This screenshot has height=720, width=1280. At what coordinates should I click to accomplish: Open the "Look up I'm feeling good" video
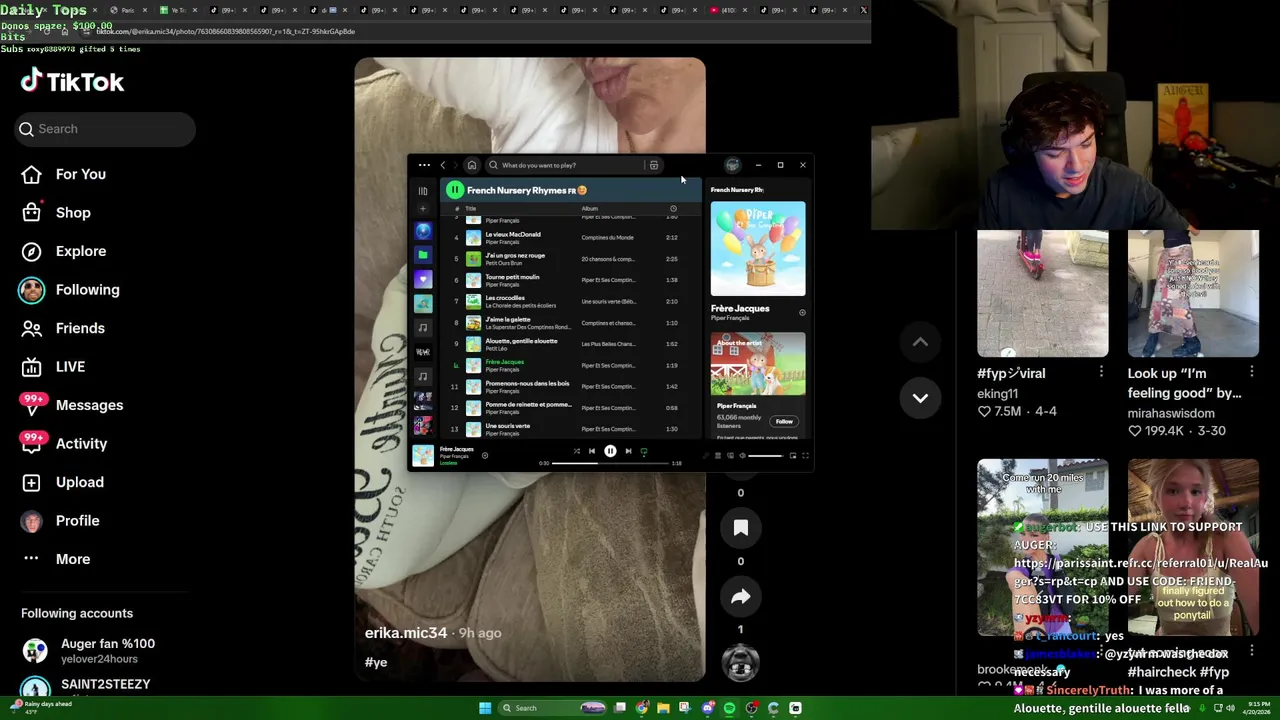[x=1193, y=293]
